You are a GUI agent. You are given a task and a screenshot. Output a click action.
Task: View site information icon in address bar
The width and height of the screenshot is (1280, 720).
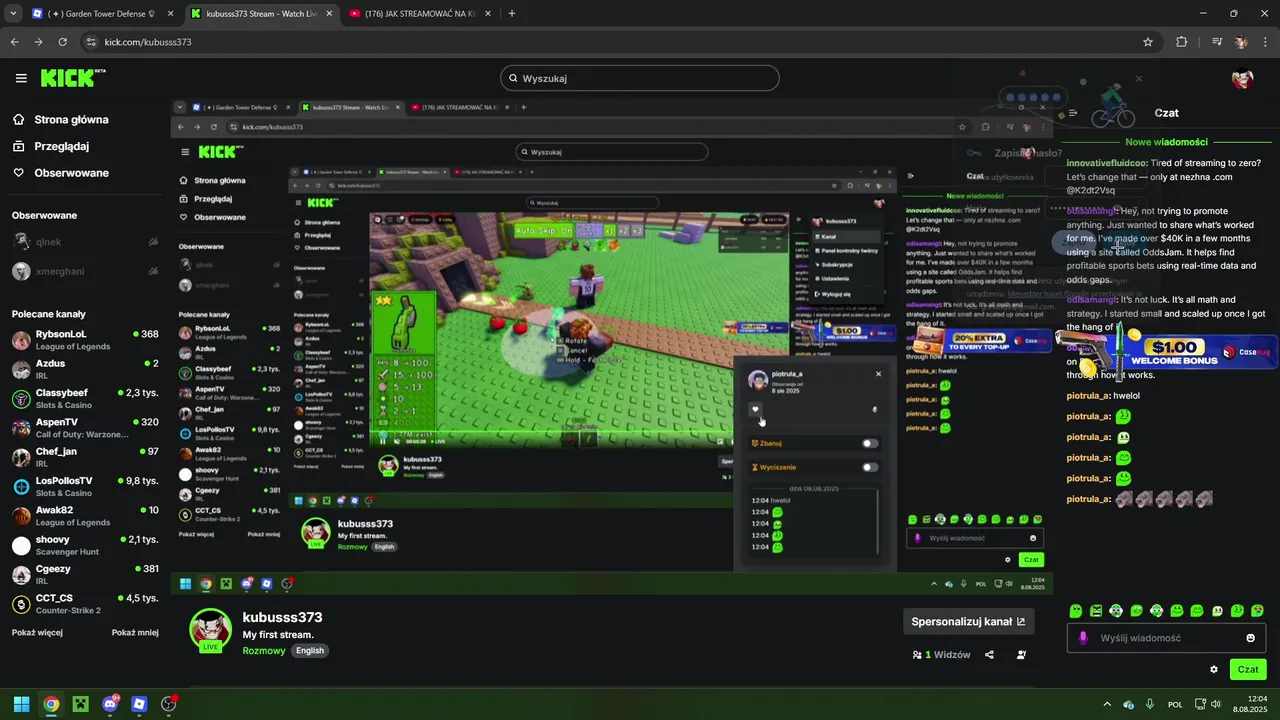pyautogui.click(x=92, y=42)
